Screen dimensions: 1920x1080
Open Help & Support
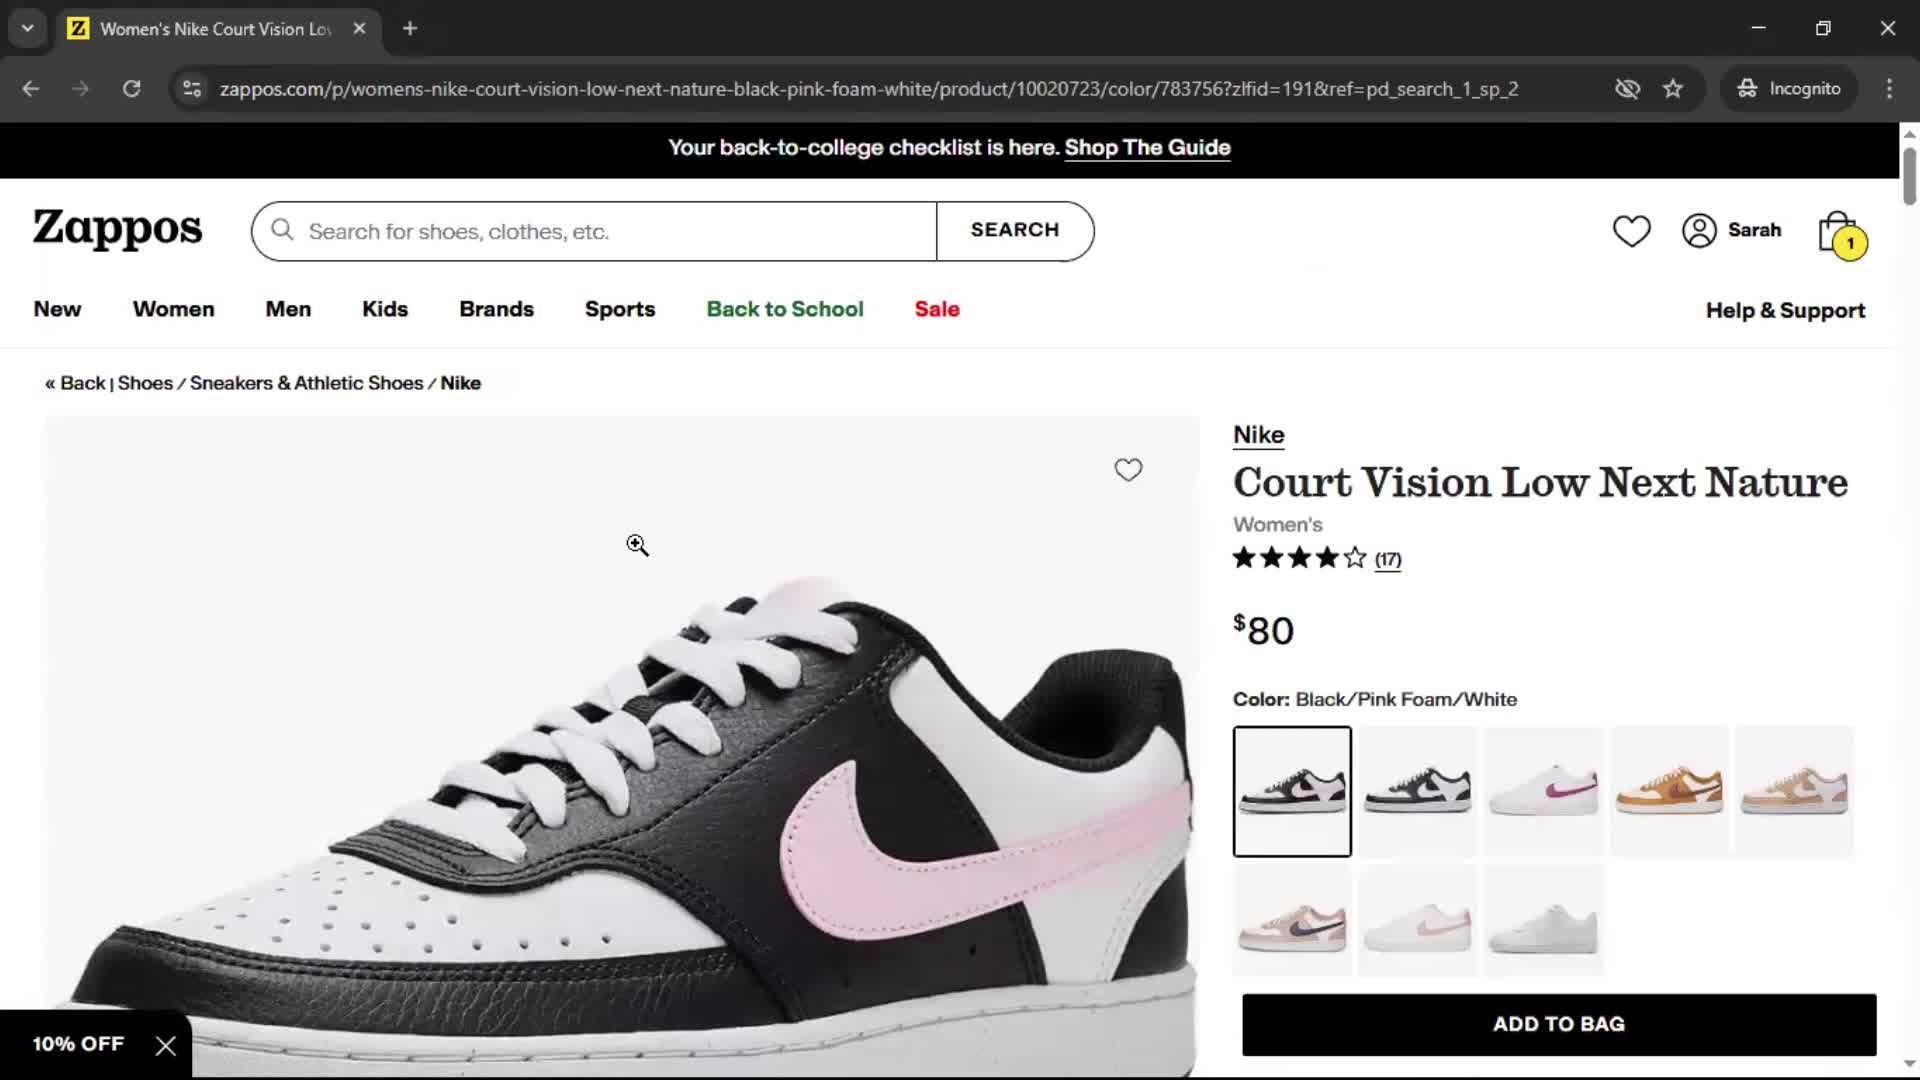(x=1785, y=311)
